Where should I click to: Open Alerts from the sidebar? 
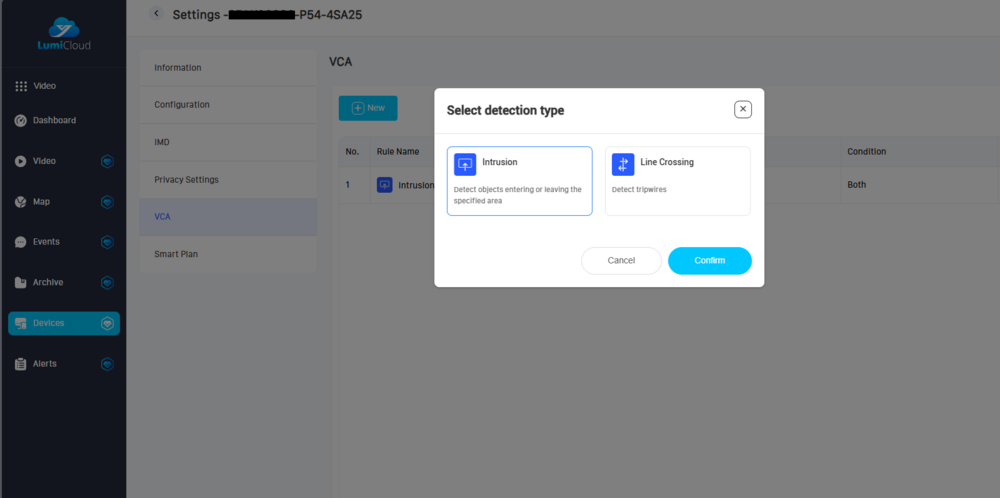(x=44, y=364)
